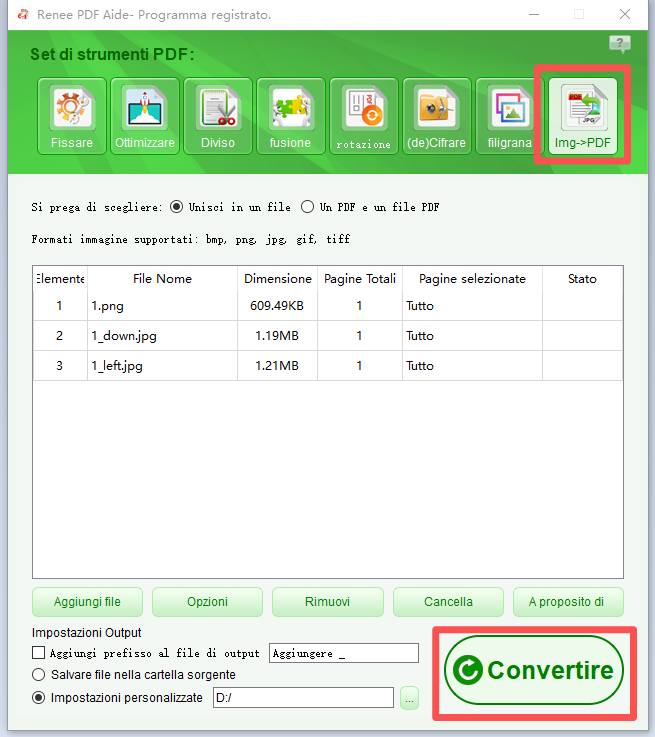Select the 1_down.jpg file row
Image resolution: width=655 pixels, height=737 pixels.
point(164,336)
